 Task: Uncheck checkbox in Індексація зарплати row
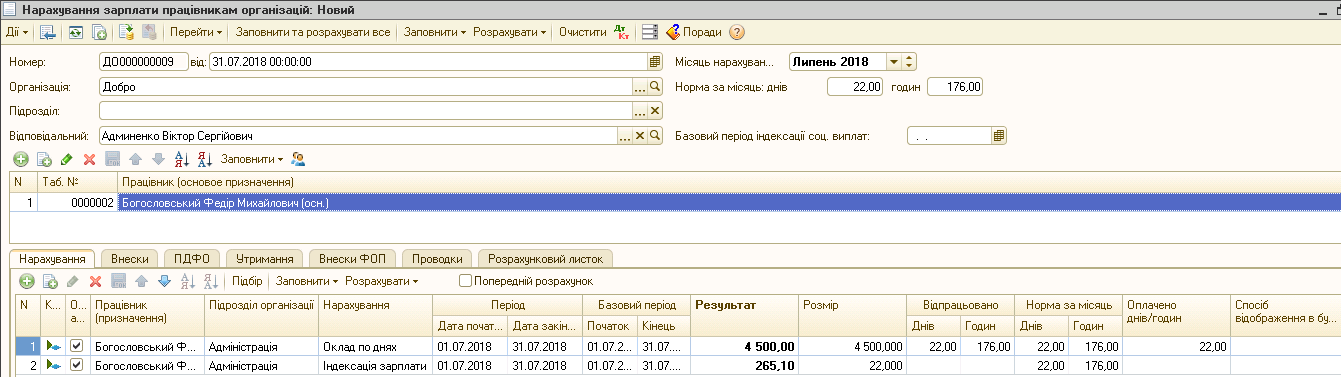pyautogui.click(x=76, y=366)
